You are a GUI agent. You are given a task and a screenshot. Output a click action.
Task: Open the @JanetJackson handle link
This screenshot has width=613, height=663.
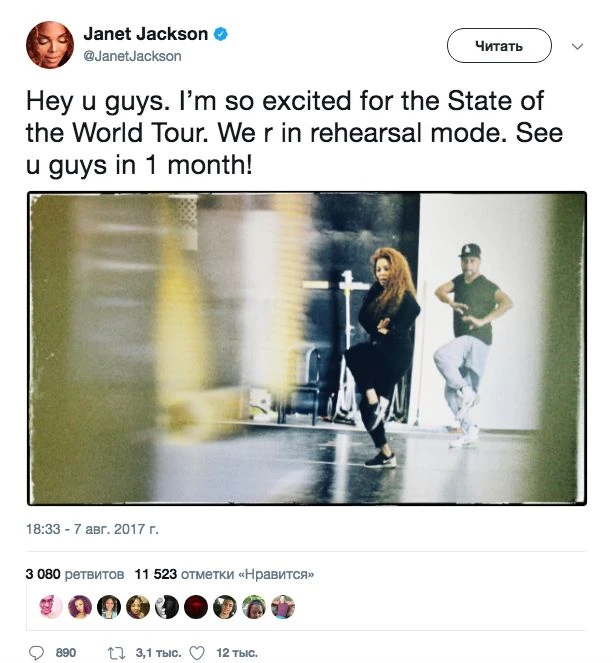pyautogui.click(x=132, y=57)
